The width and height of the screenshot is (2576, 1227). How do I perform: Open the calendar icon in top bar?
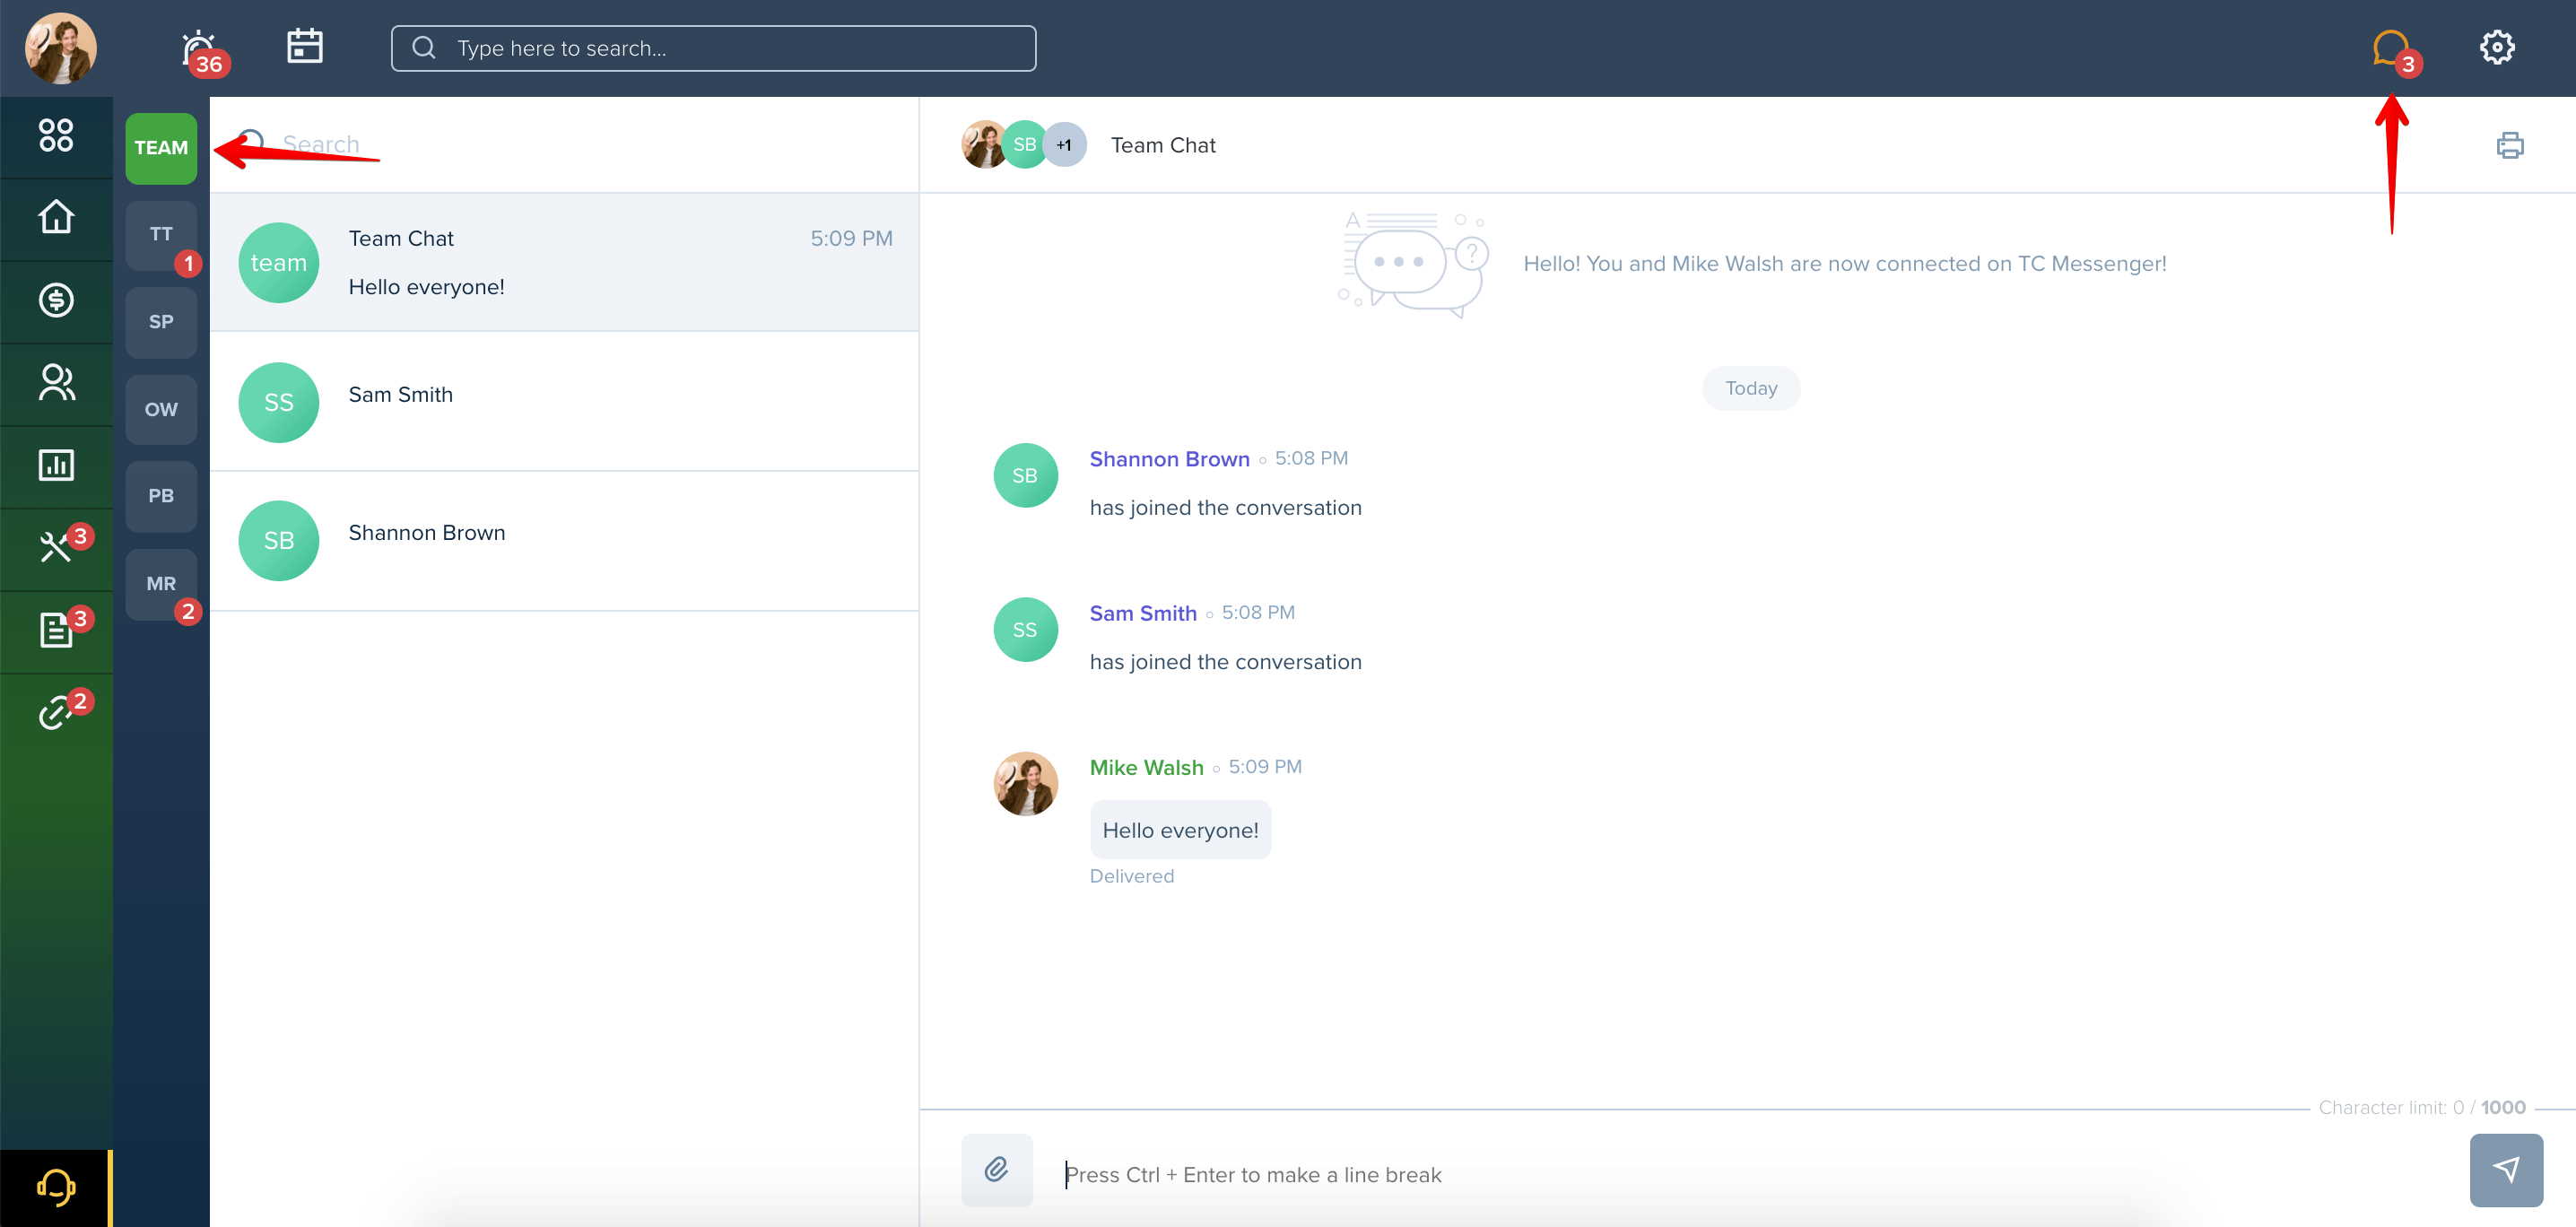coord(305,46)
